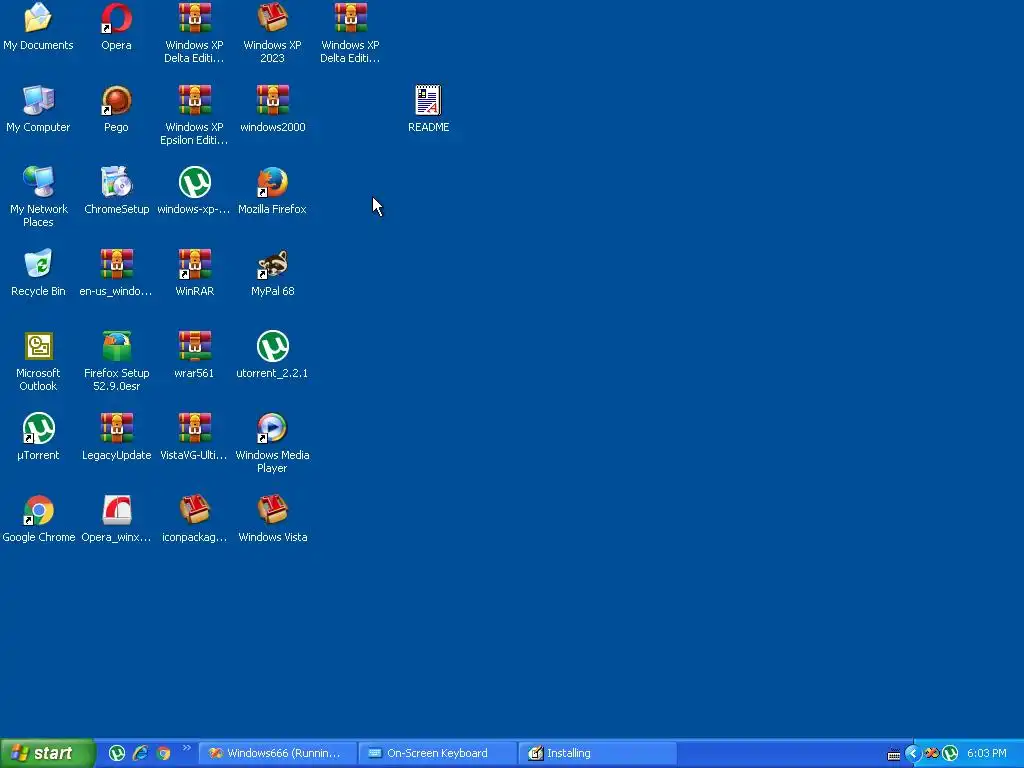Show hidden system tray icons
Viewport: 1024px width, 768px height.
[913, 754]
